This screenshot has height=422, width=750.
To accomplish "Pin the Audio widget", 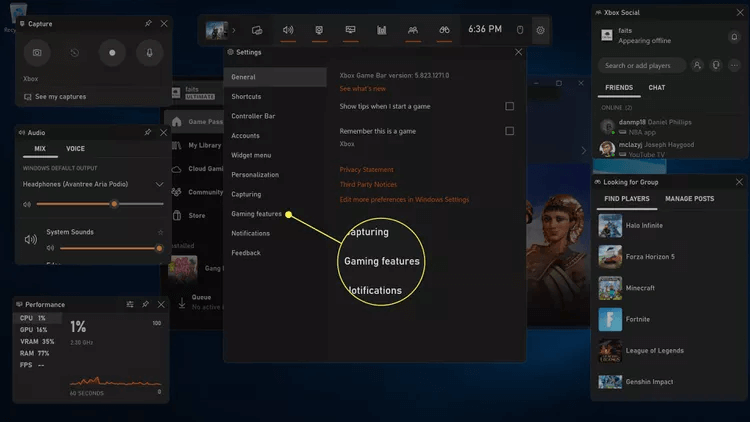I will [x=148, y=132].
